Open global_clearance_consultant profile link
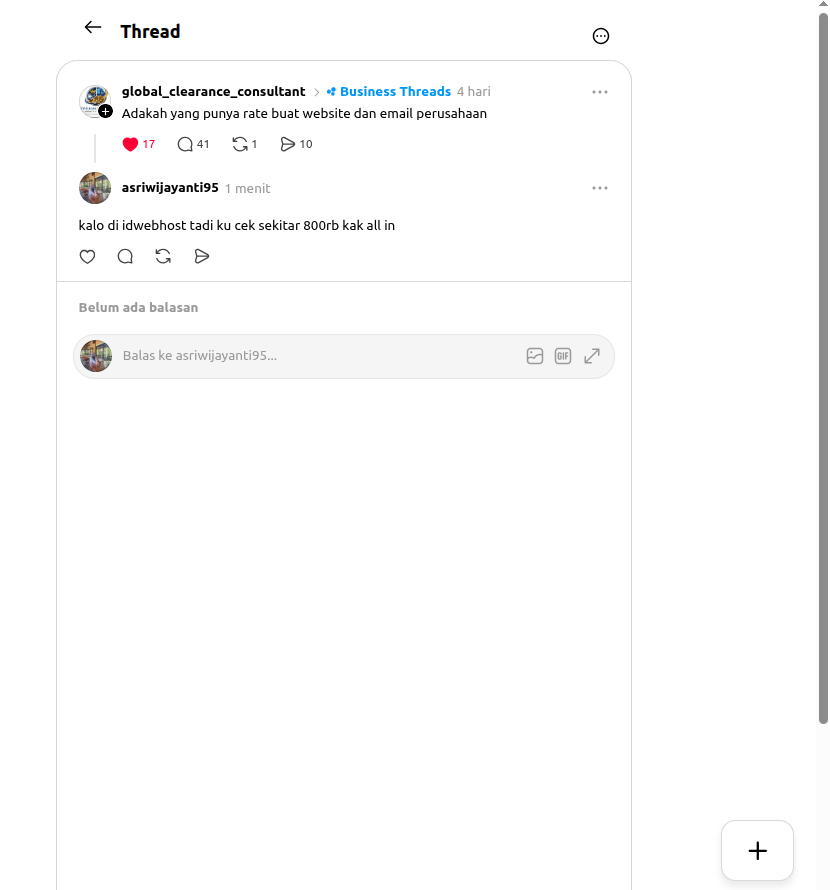 [213, 91]
